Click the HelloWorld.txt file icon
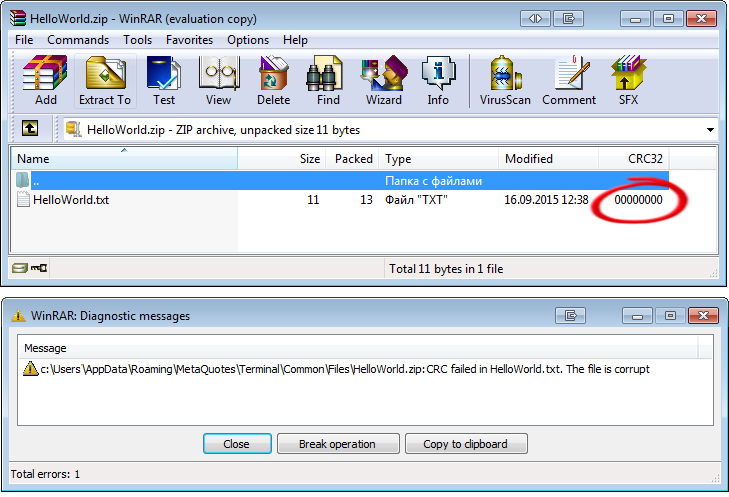 [x=23, y=199]
